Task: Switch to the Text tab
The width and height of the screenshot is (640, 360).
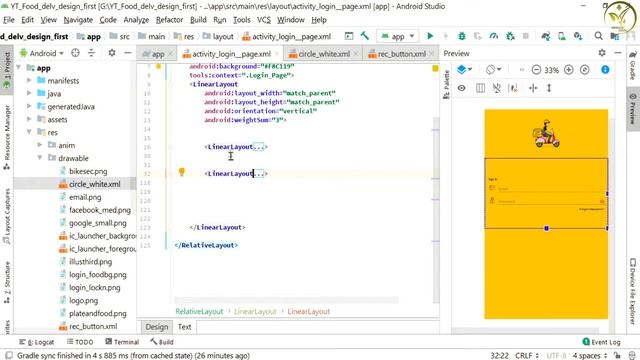Action: pos(184,327)
